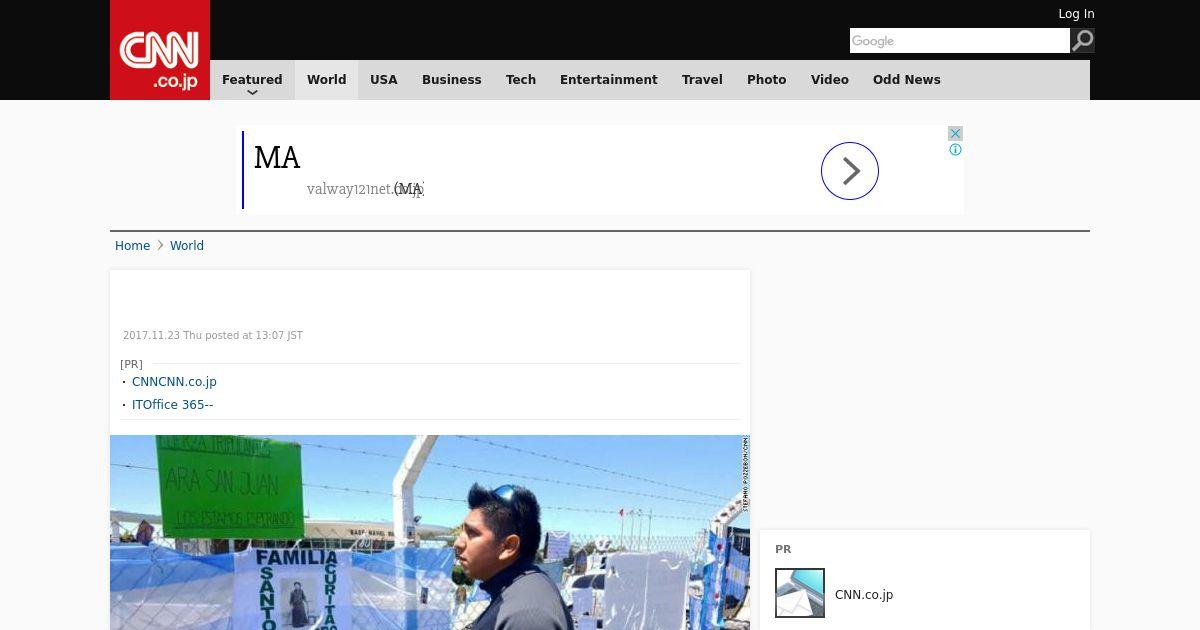Click the article posted date text

pos(213,336)
